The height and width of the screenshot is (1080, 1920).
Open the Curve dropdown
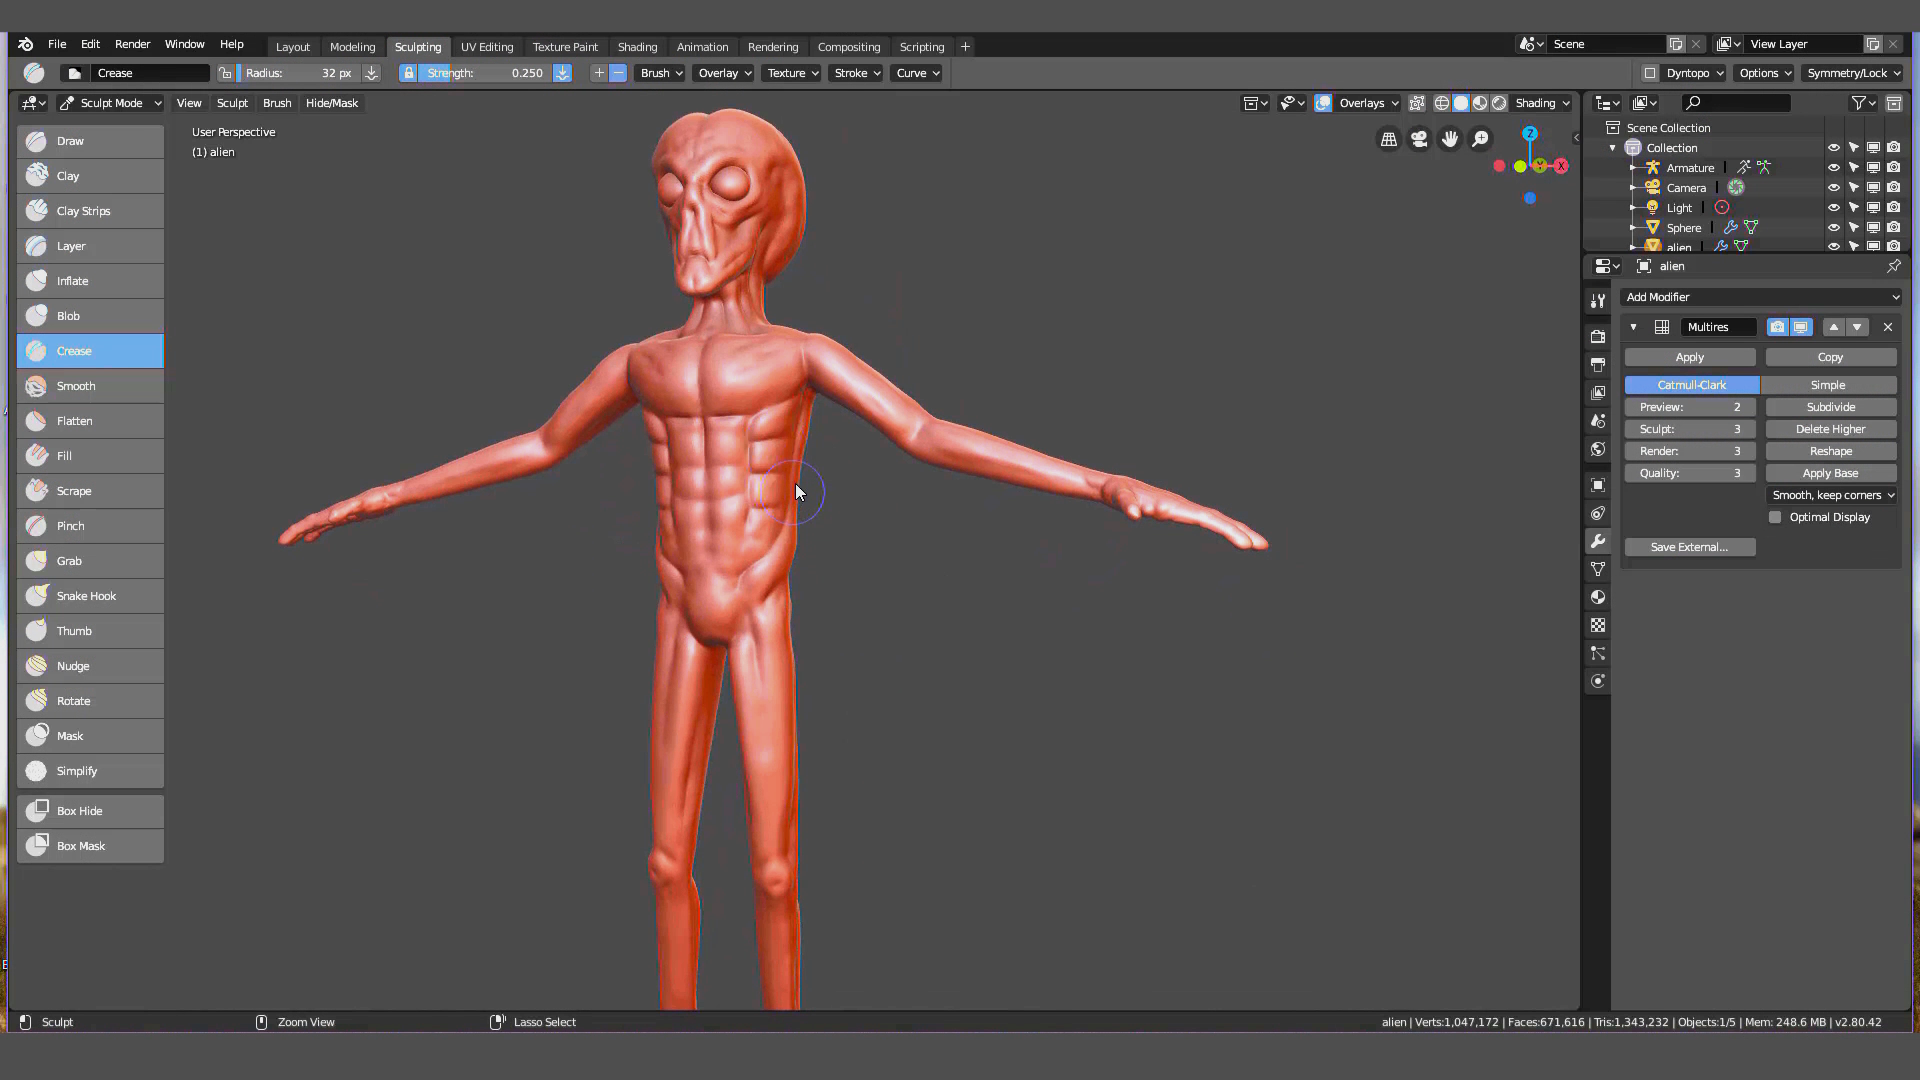pyautogui.click(x=916, y=73)
